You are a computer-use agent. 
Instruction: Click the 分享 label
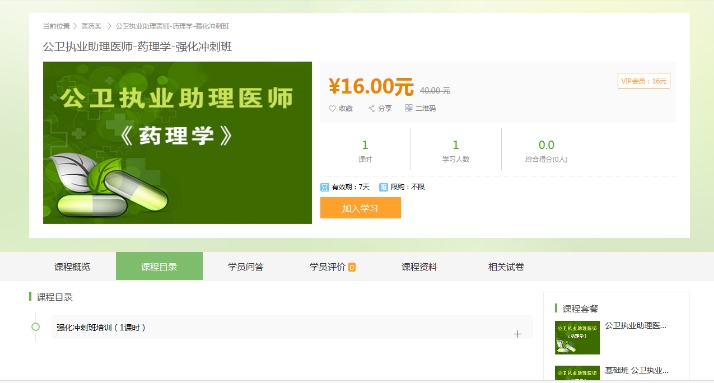click(385, 108)
